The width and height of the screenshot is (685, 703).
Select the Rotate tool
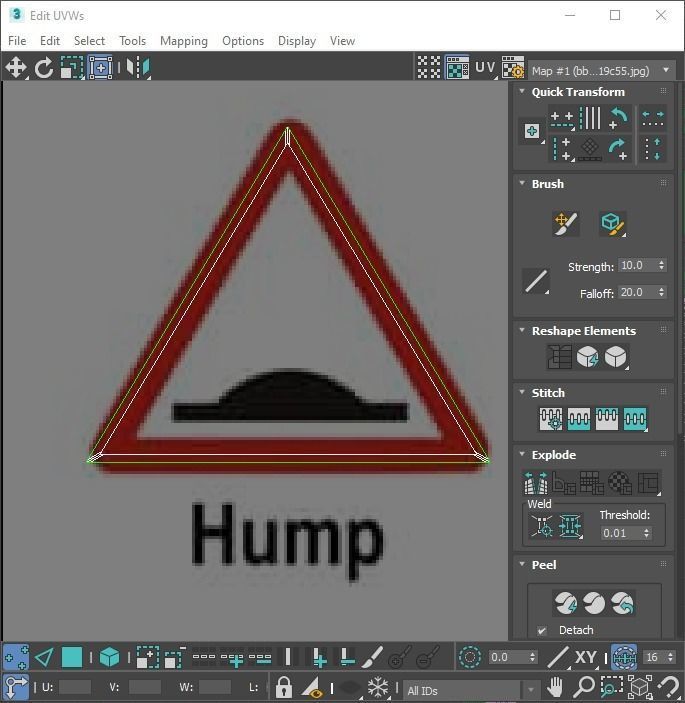pos(43,68)
